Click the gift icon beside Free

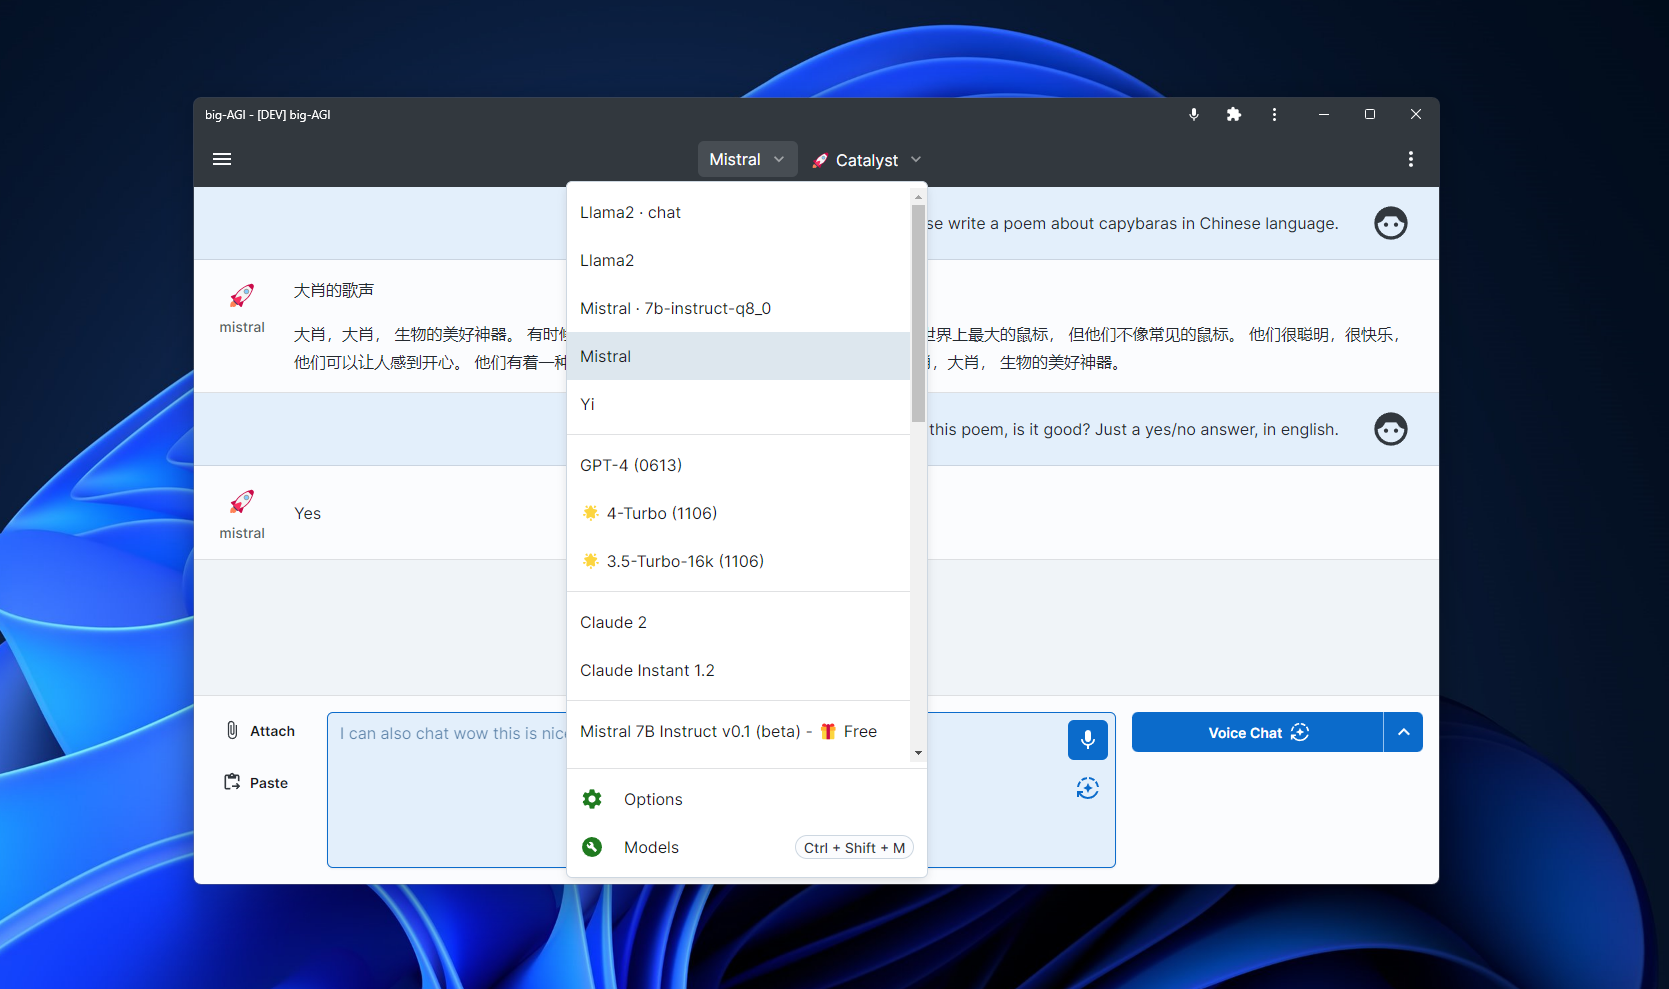point(828,731)
